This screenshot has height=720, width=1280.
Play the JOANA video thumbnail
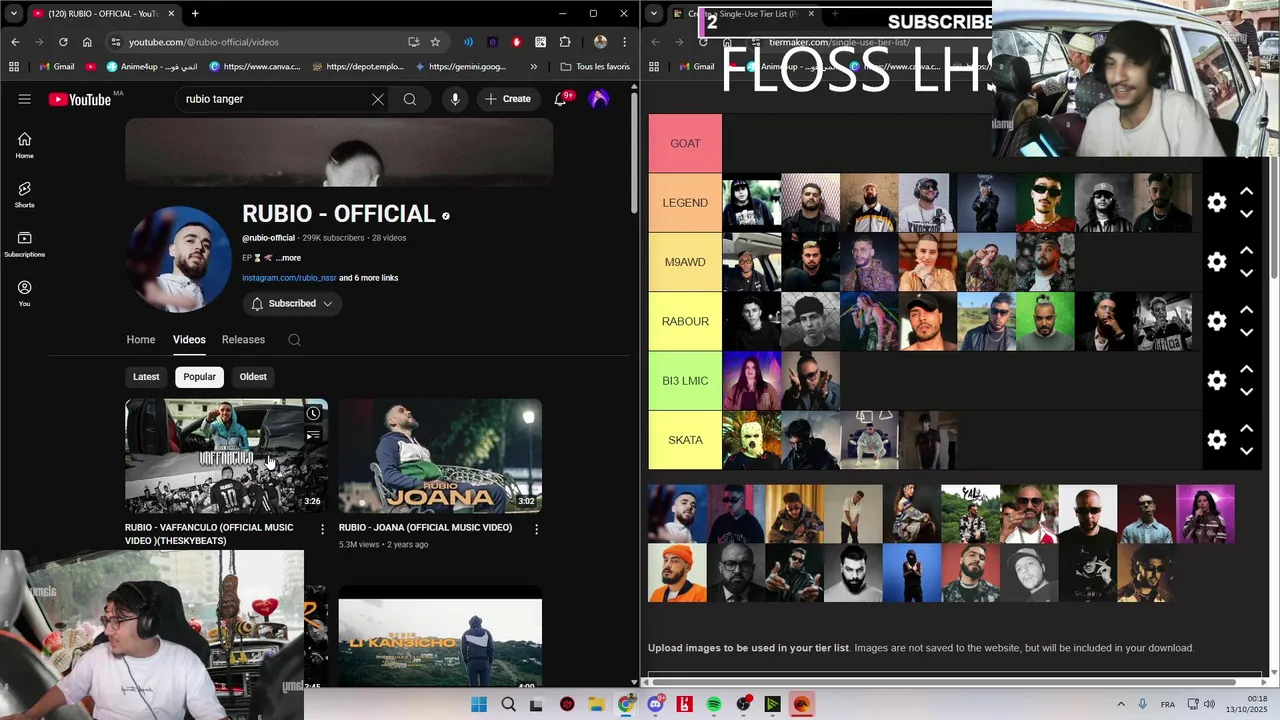tap(440, 456)
